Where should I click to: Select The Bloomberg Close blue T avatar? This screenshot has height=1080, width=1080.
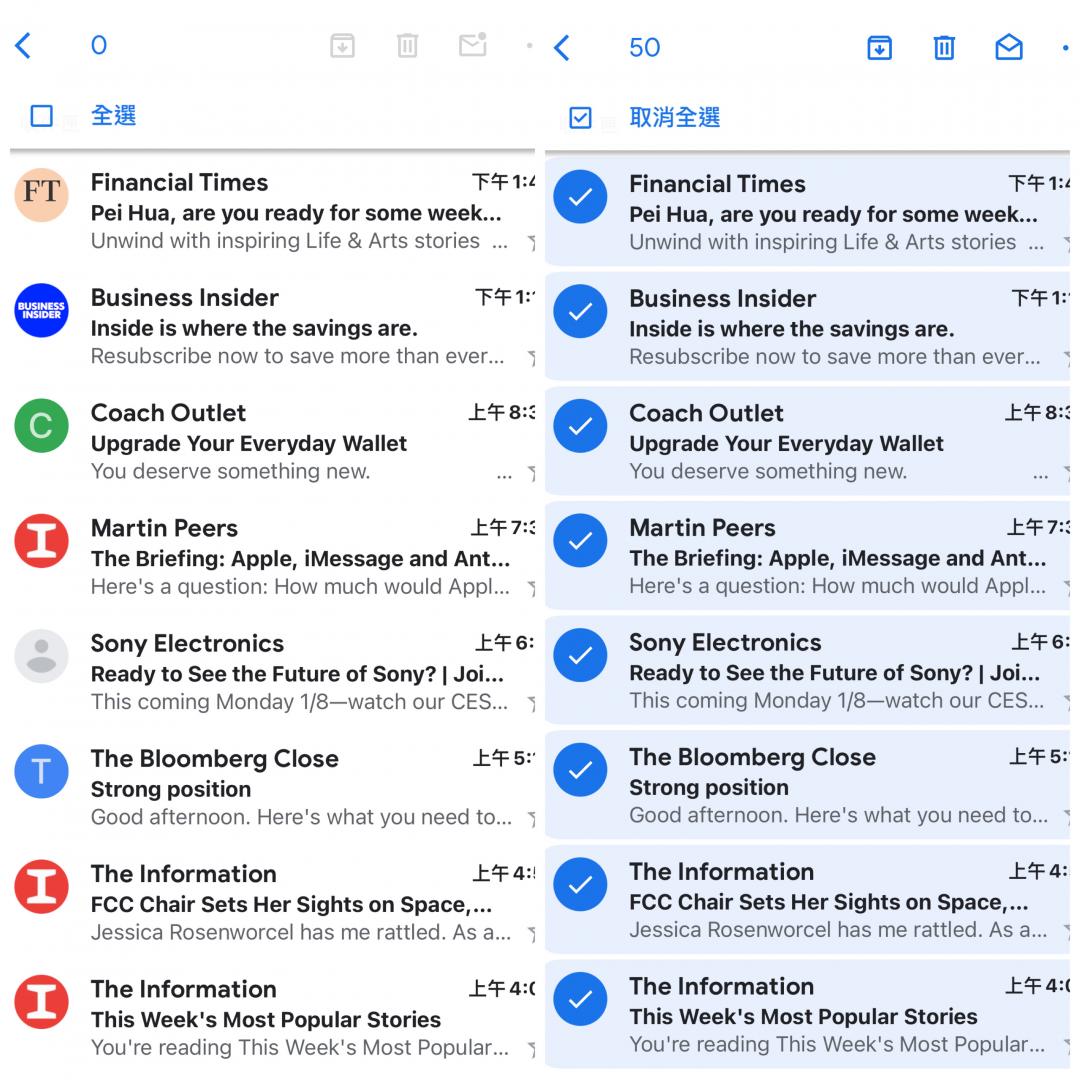41,771
